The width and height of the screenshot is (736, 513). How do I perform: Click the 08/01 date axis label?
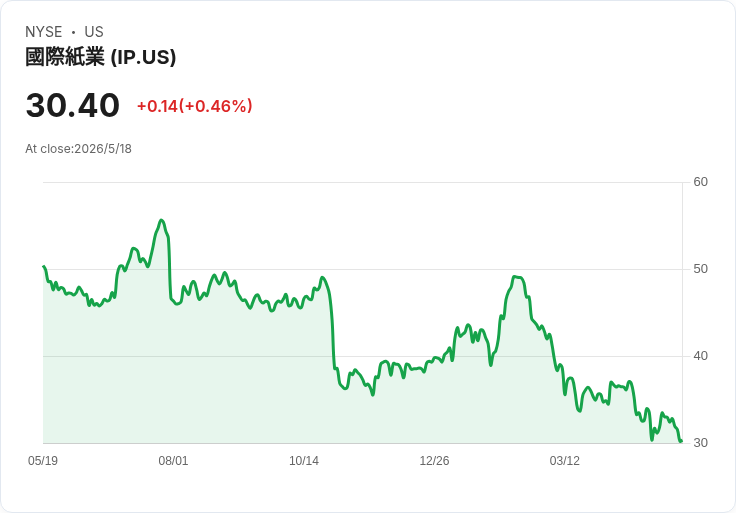click(x=173, y=461)
